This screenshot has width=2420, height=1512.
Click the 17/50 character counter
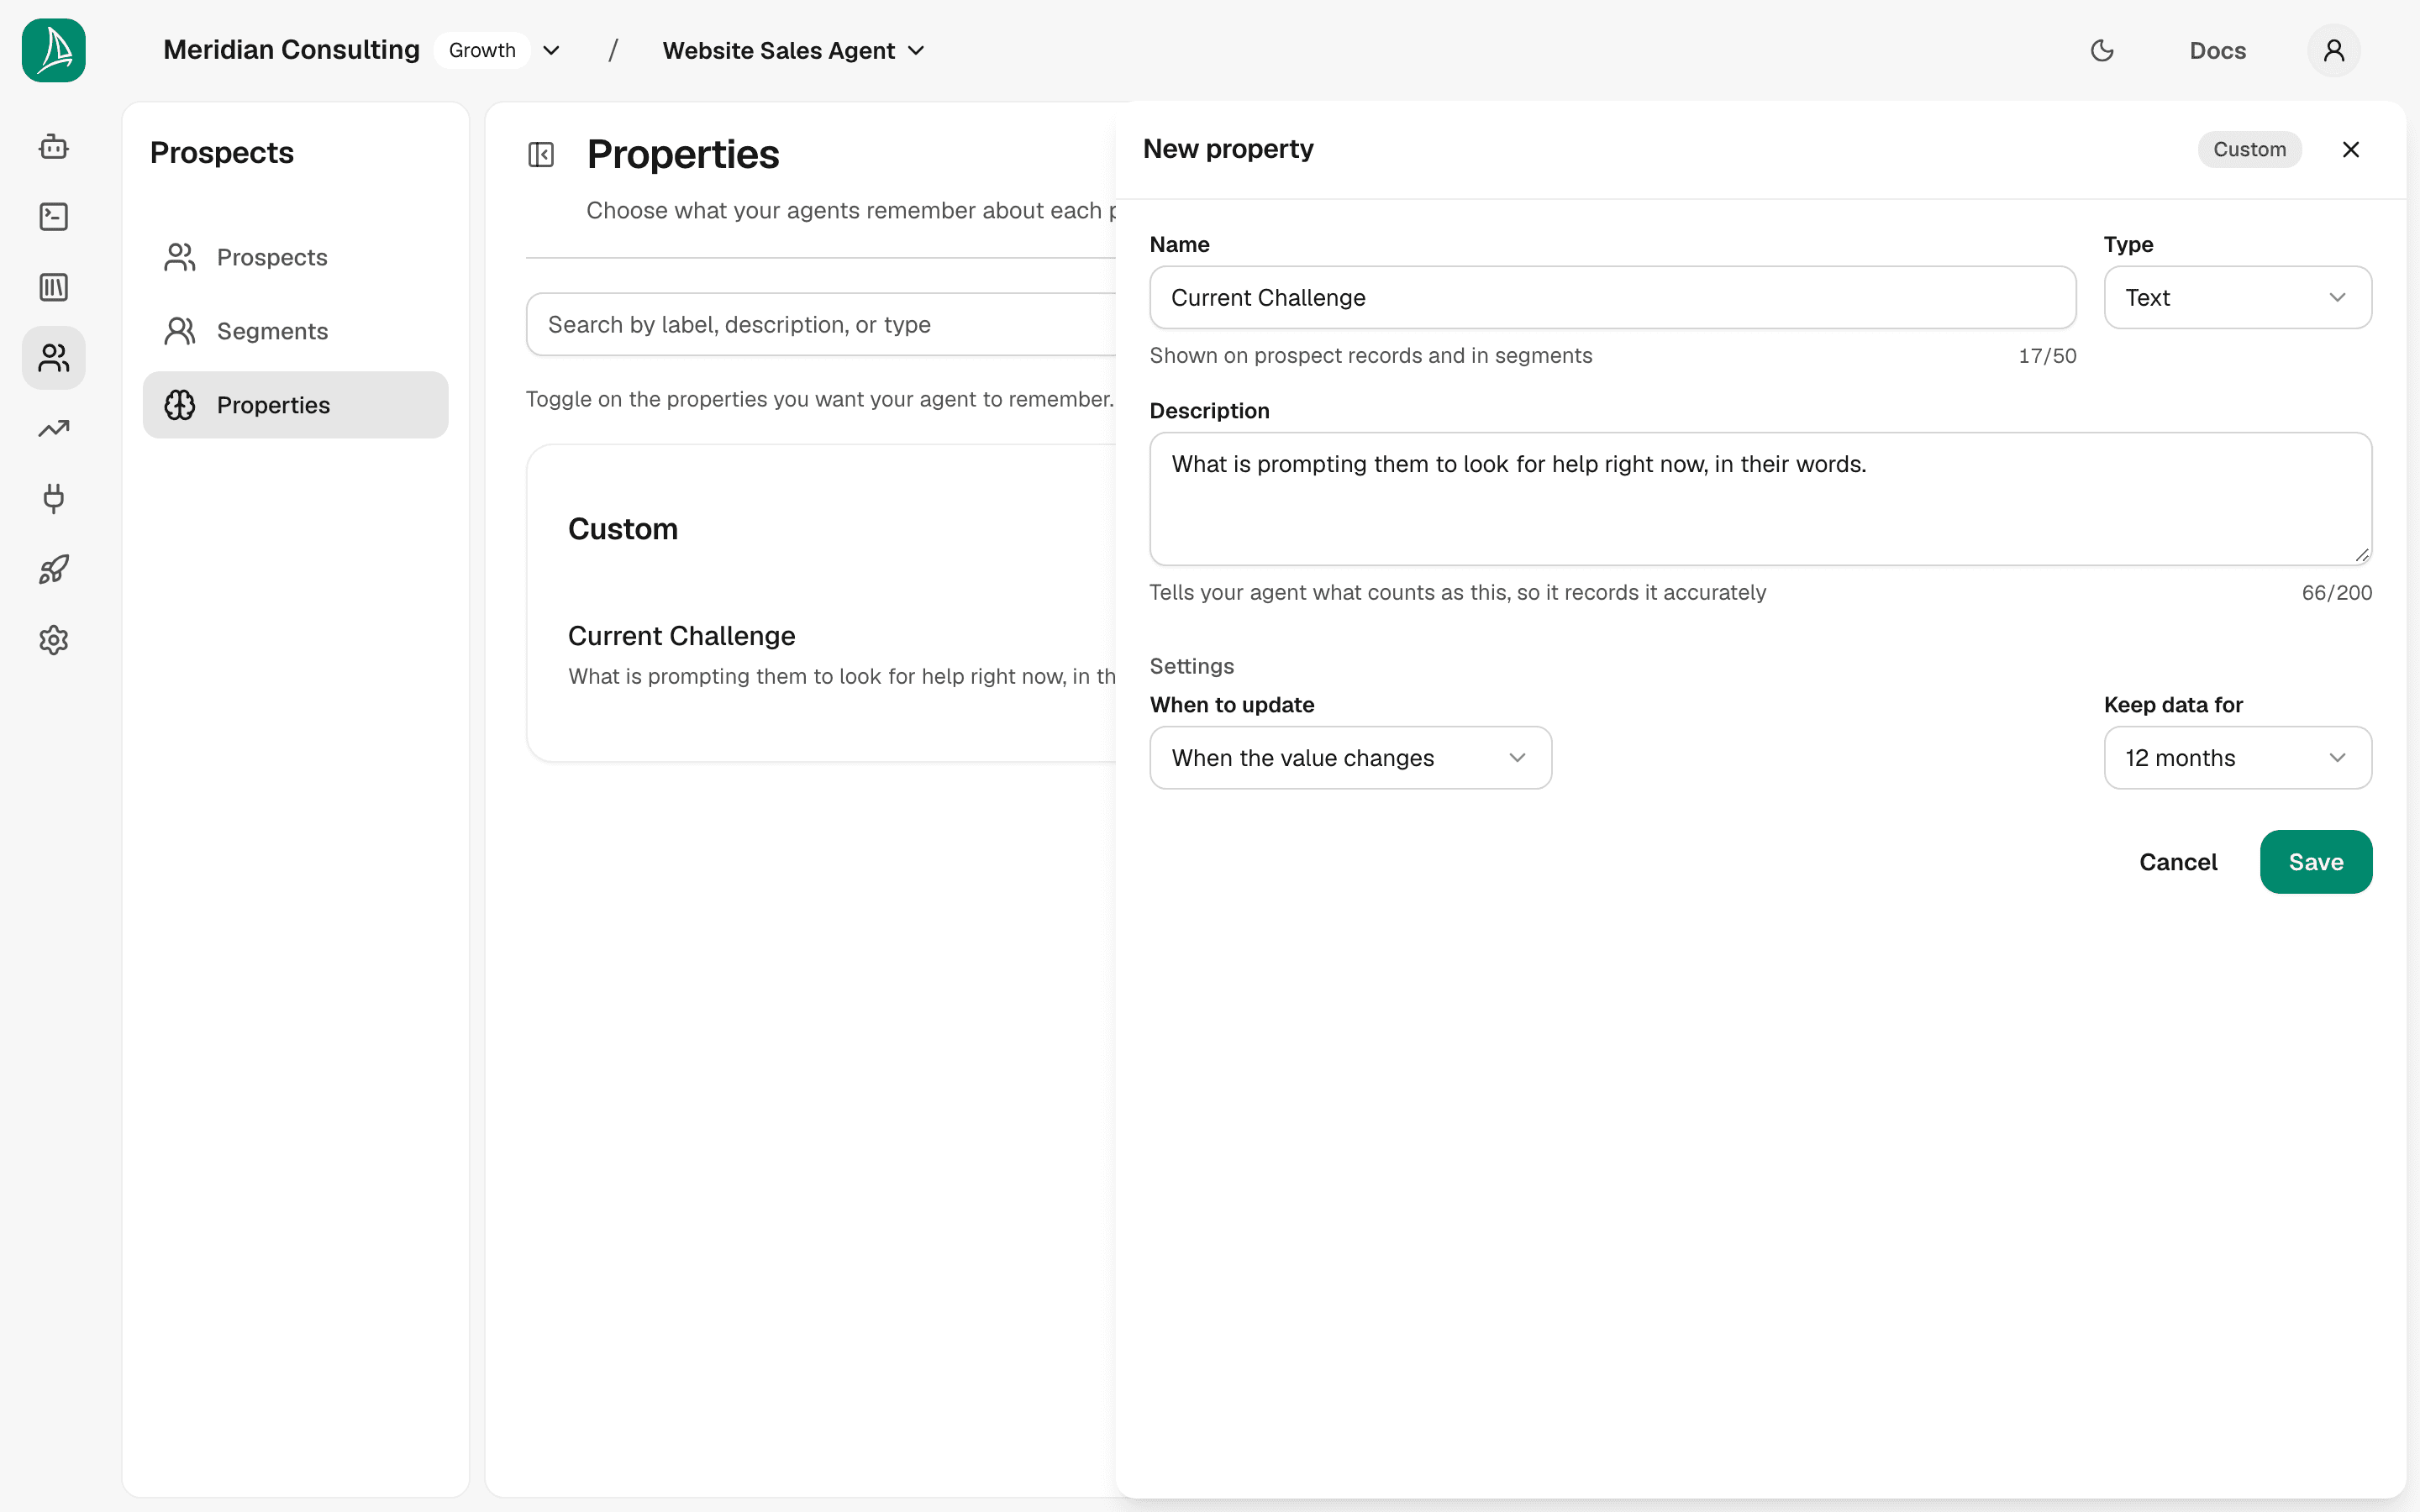tap(2048, 356)
